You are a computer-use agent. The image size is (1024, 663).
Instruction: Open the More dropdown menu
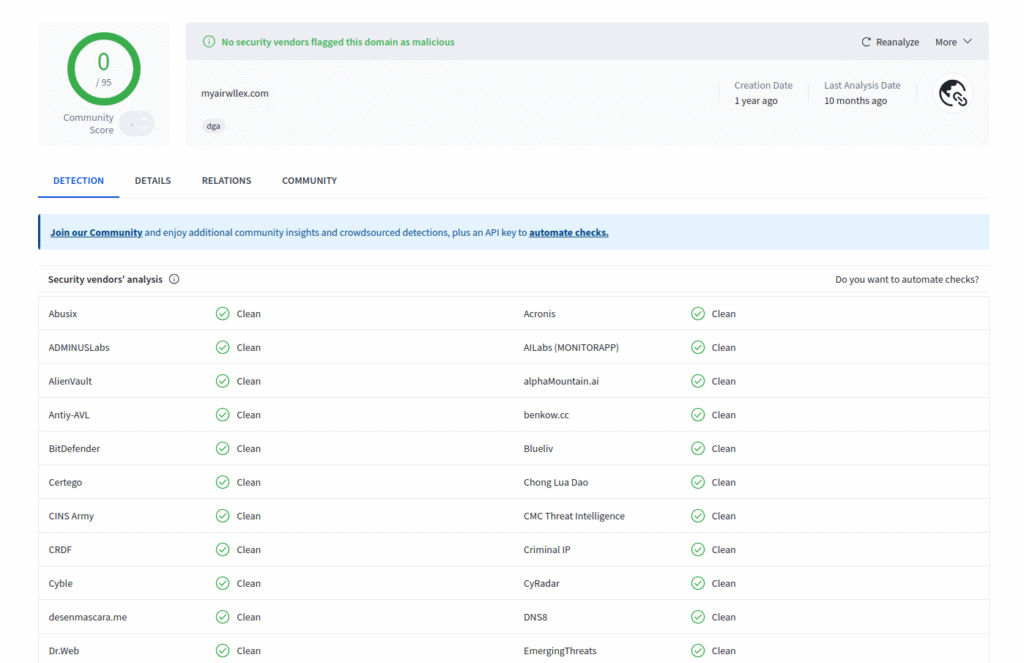click(949, 42)
